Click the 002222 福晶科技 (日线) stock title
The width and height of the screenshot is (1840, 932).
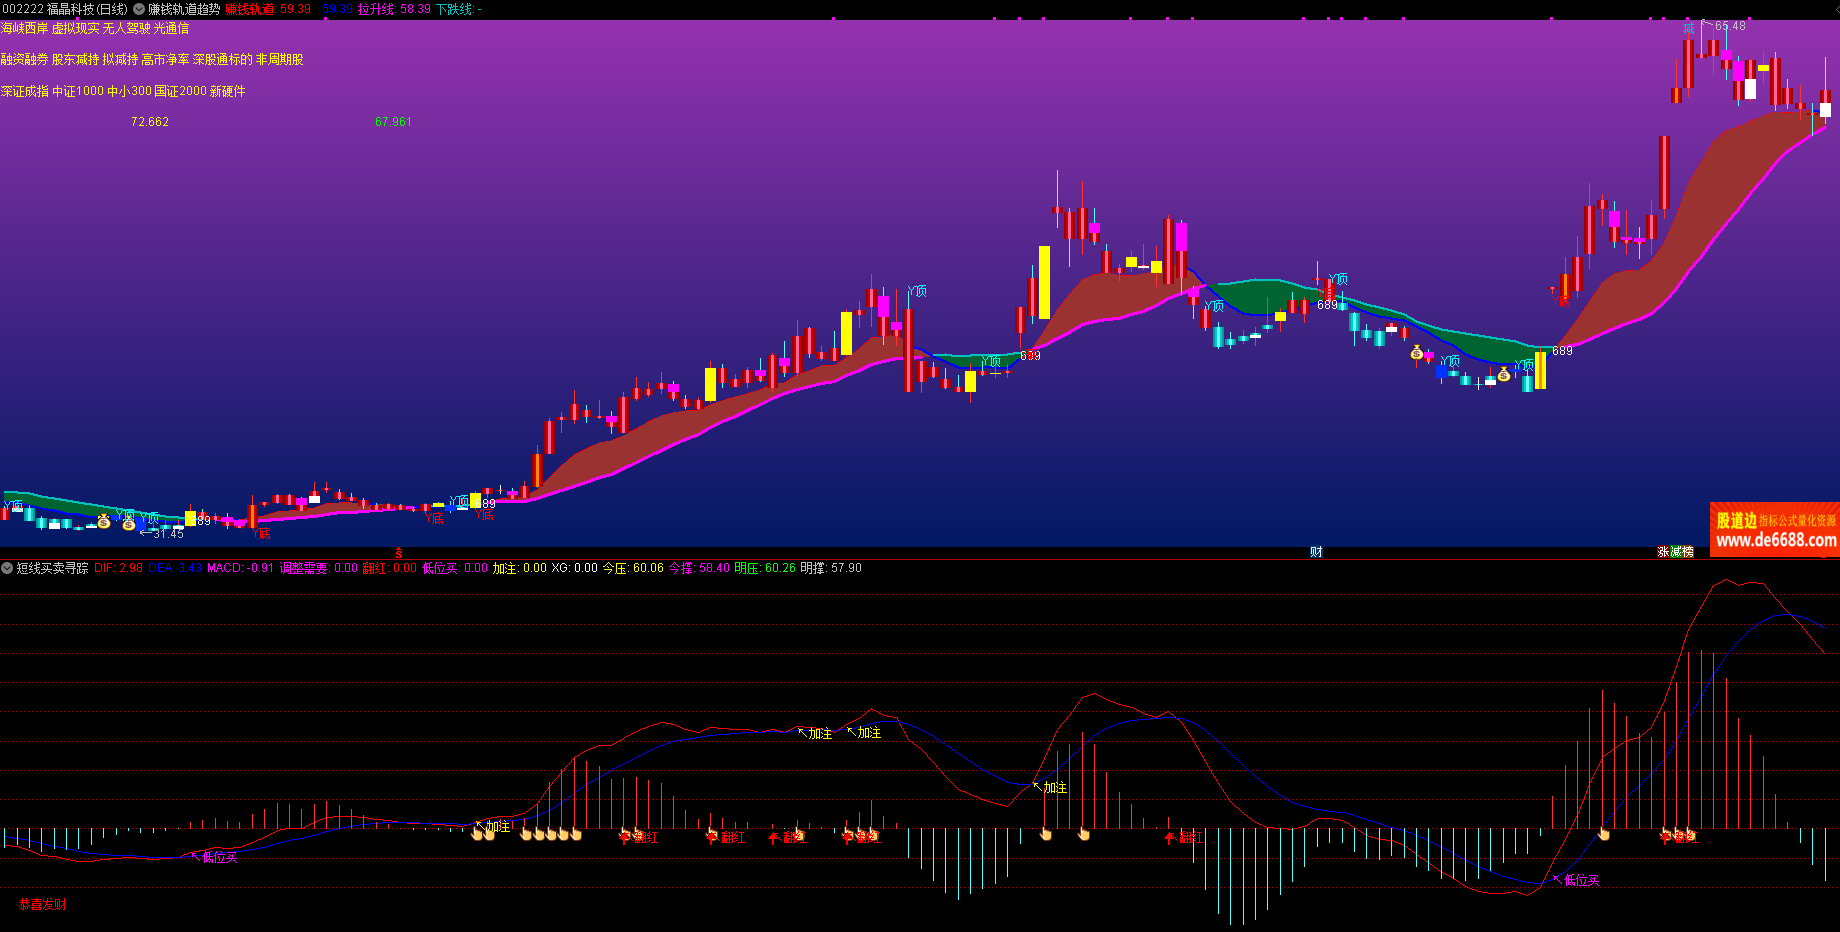[x=65, y=9]
